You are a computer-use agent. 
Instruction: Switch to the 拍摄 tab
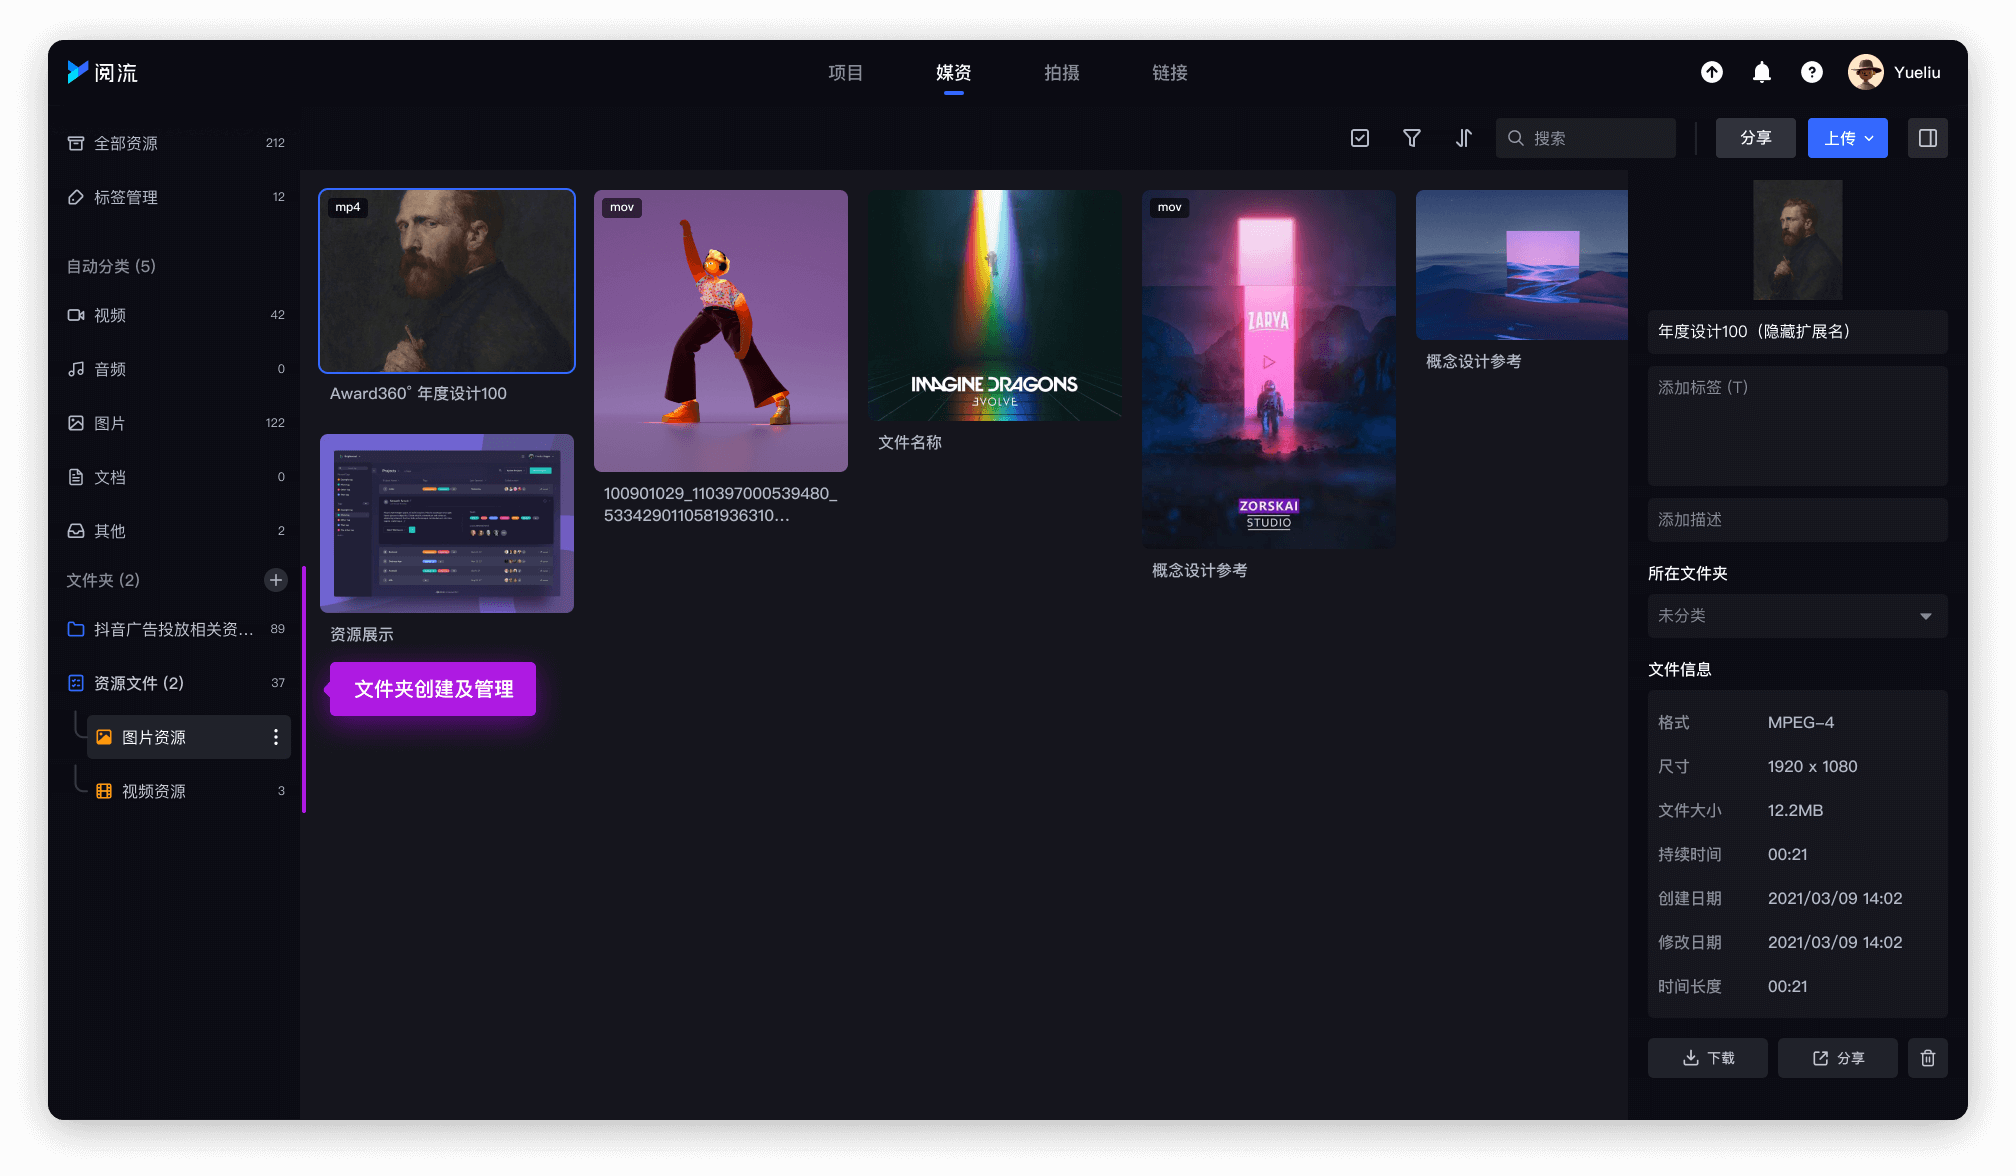1062,72
